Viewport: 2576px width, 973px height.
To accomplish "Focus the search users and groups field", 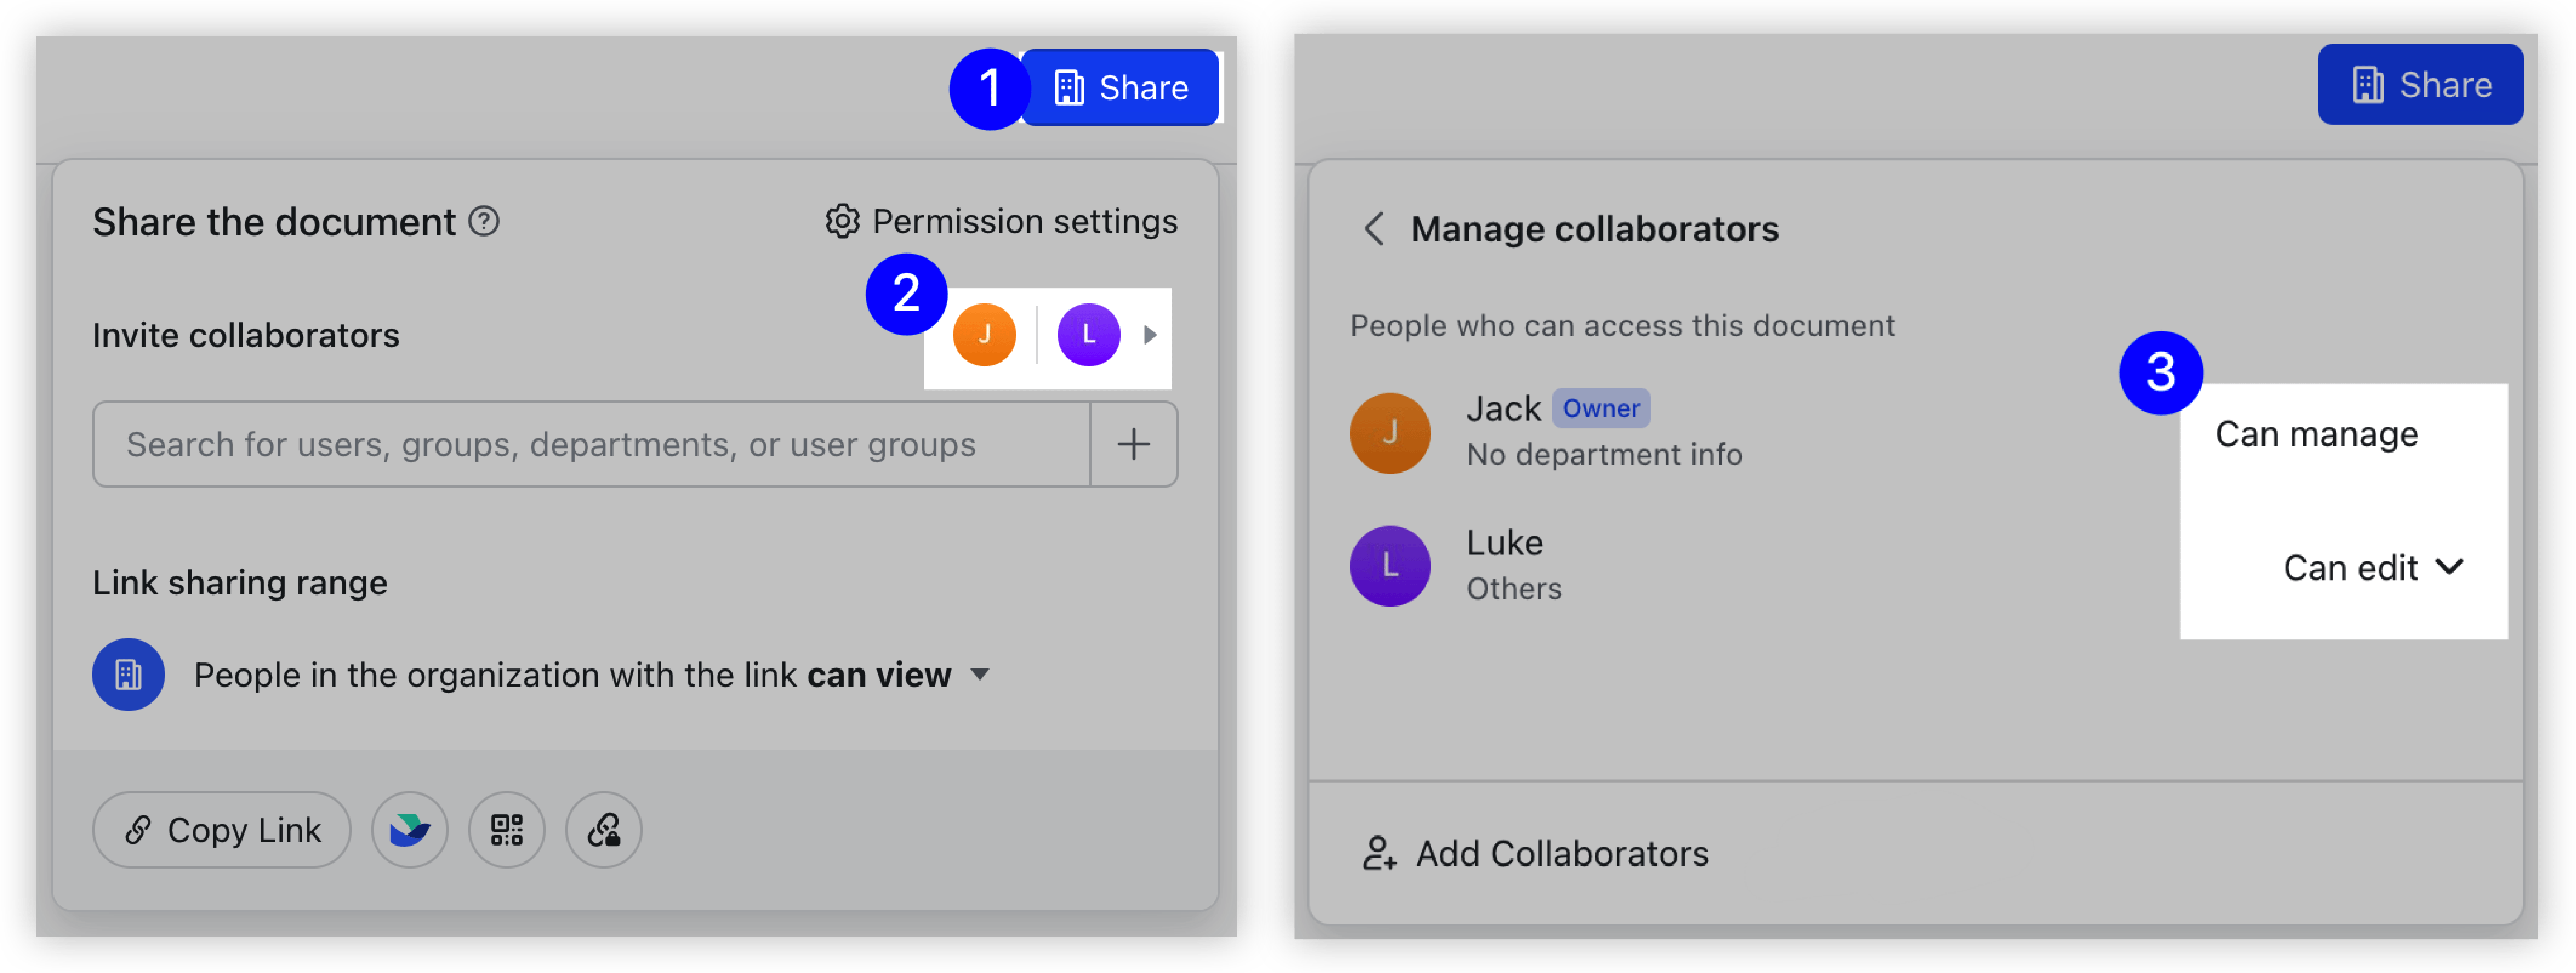I will [591, 444].
